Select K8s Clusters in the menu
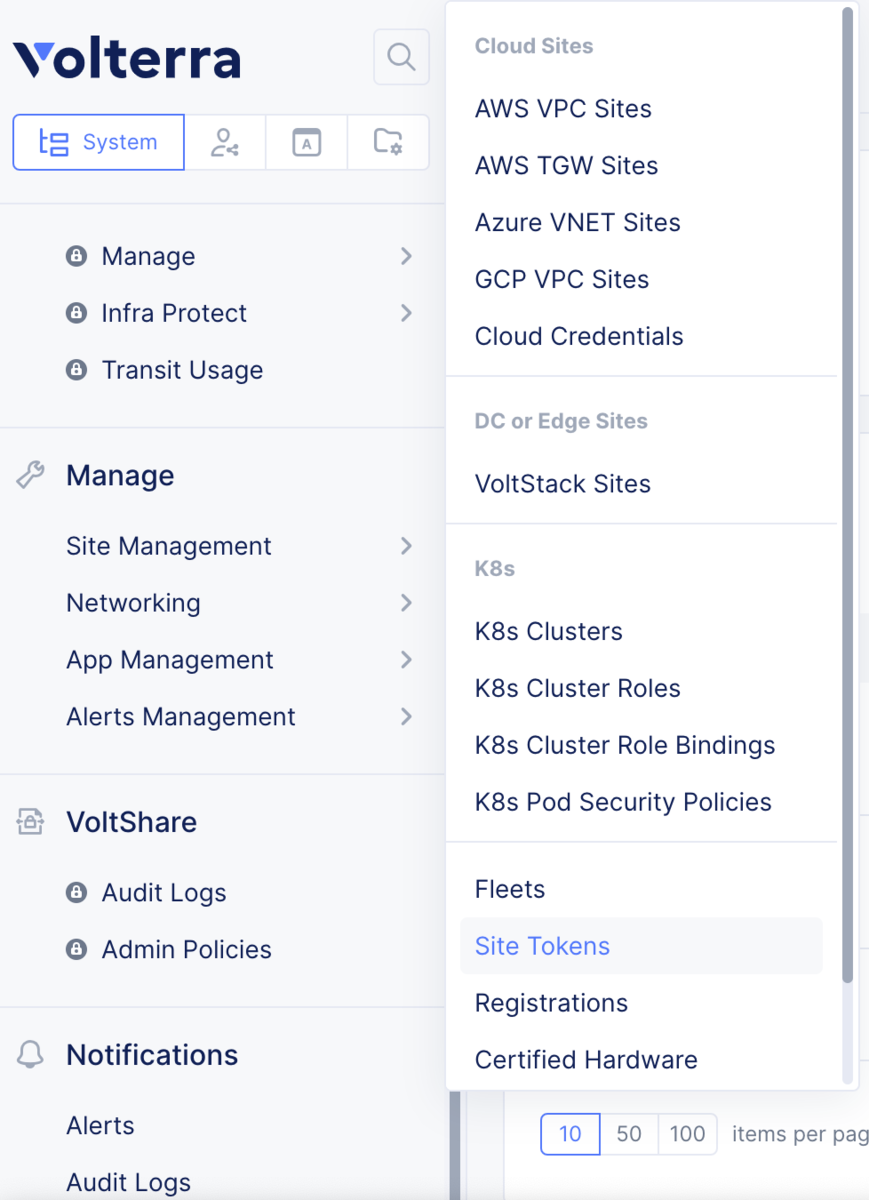The width and height of the screenshot is (869, 1200). 549,632
